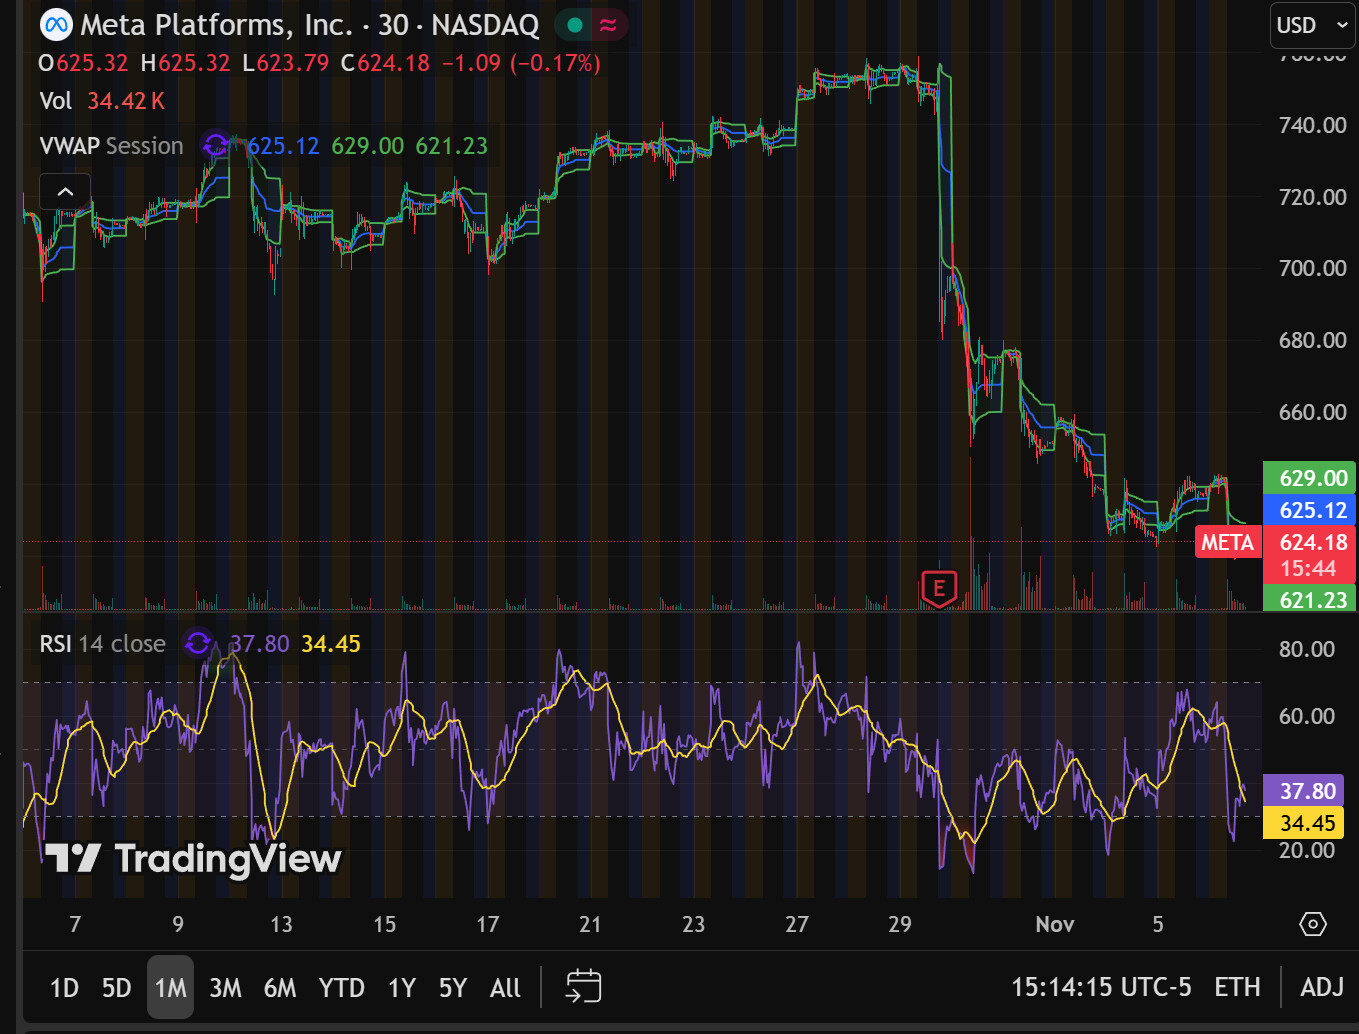This screenshot has height=1034, width=1359.
Task: Click the TradingView logo
Action: click(x=193, y=858)
